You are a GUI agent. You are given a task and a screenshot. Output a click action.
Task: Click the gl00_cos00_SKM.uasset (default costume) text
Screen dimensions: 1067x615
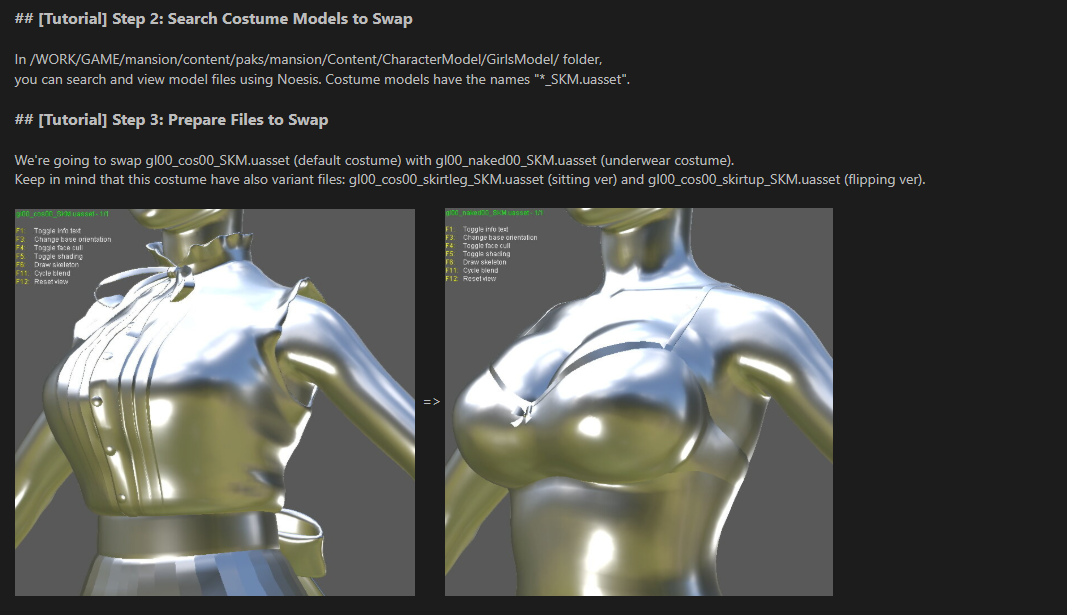[273, 161]
